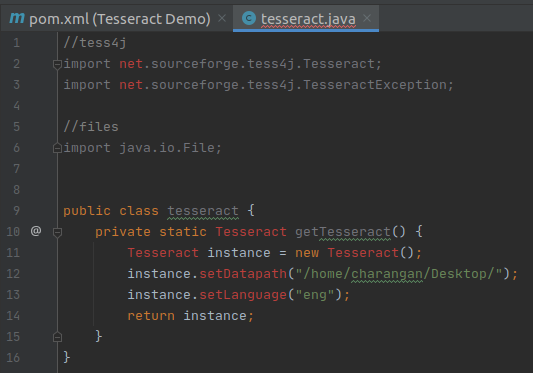Click the class name tesseract on line 9

point(203,211)
